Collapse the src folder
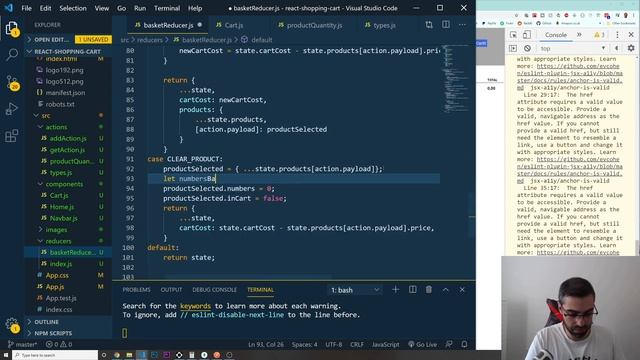This screenshot has height=360, width=640. click(46, 116)
